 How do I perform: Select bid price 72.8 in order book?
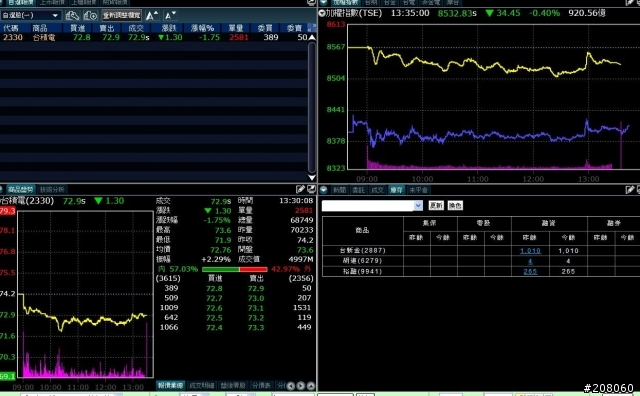214,288
